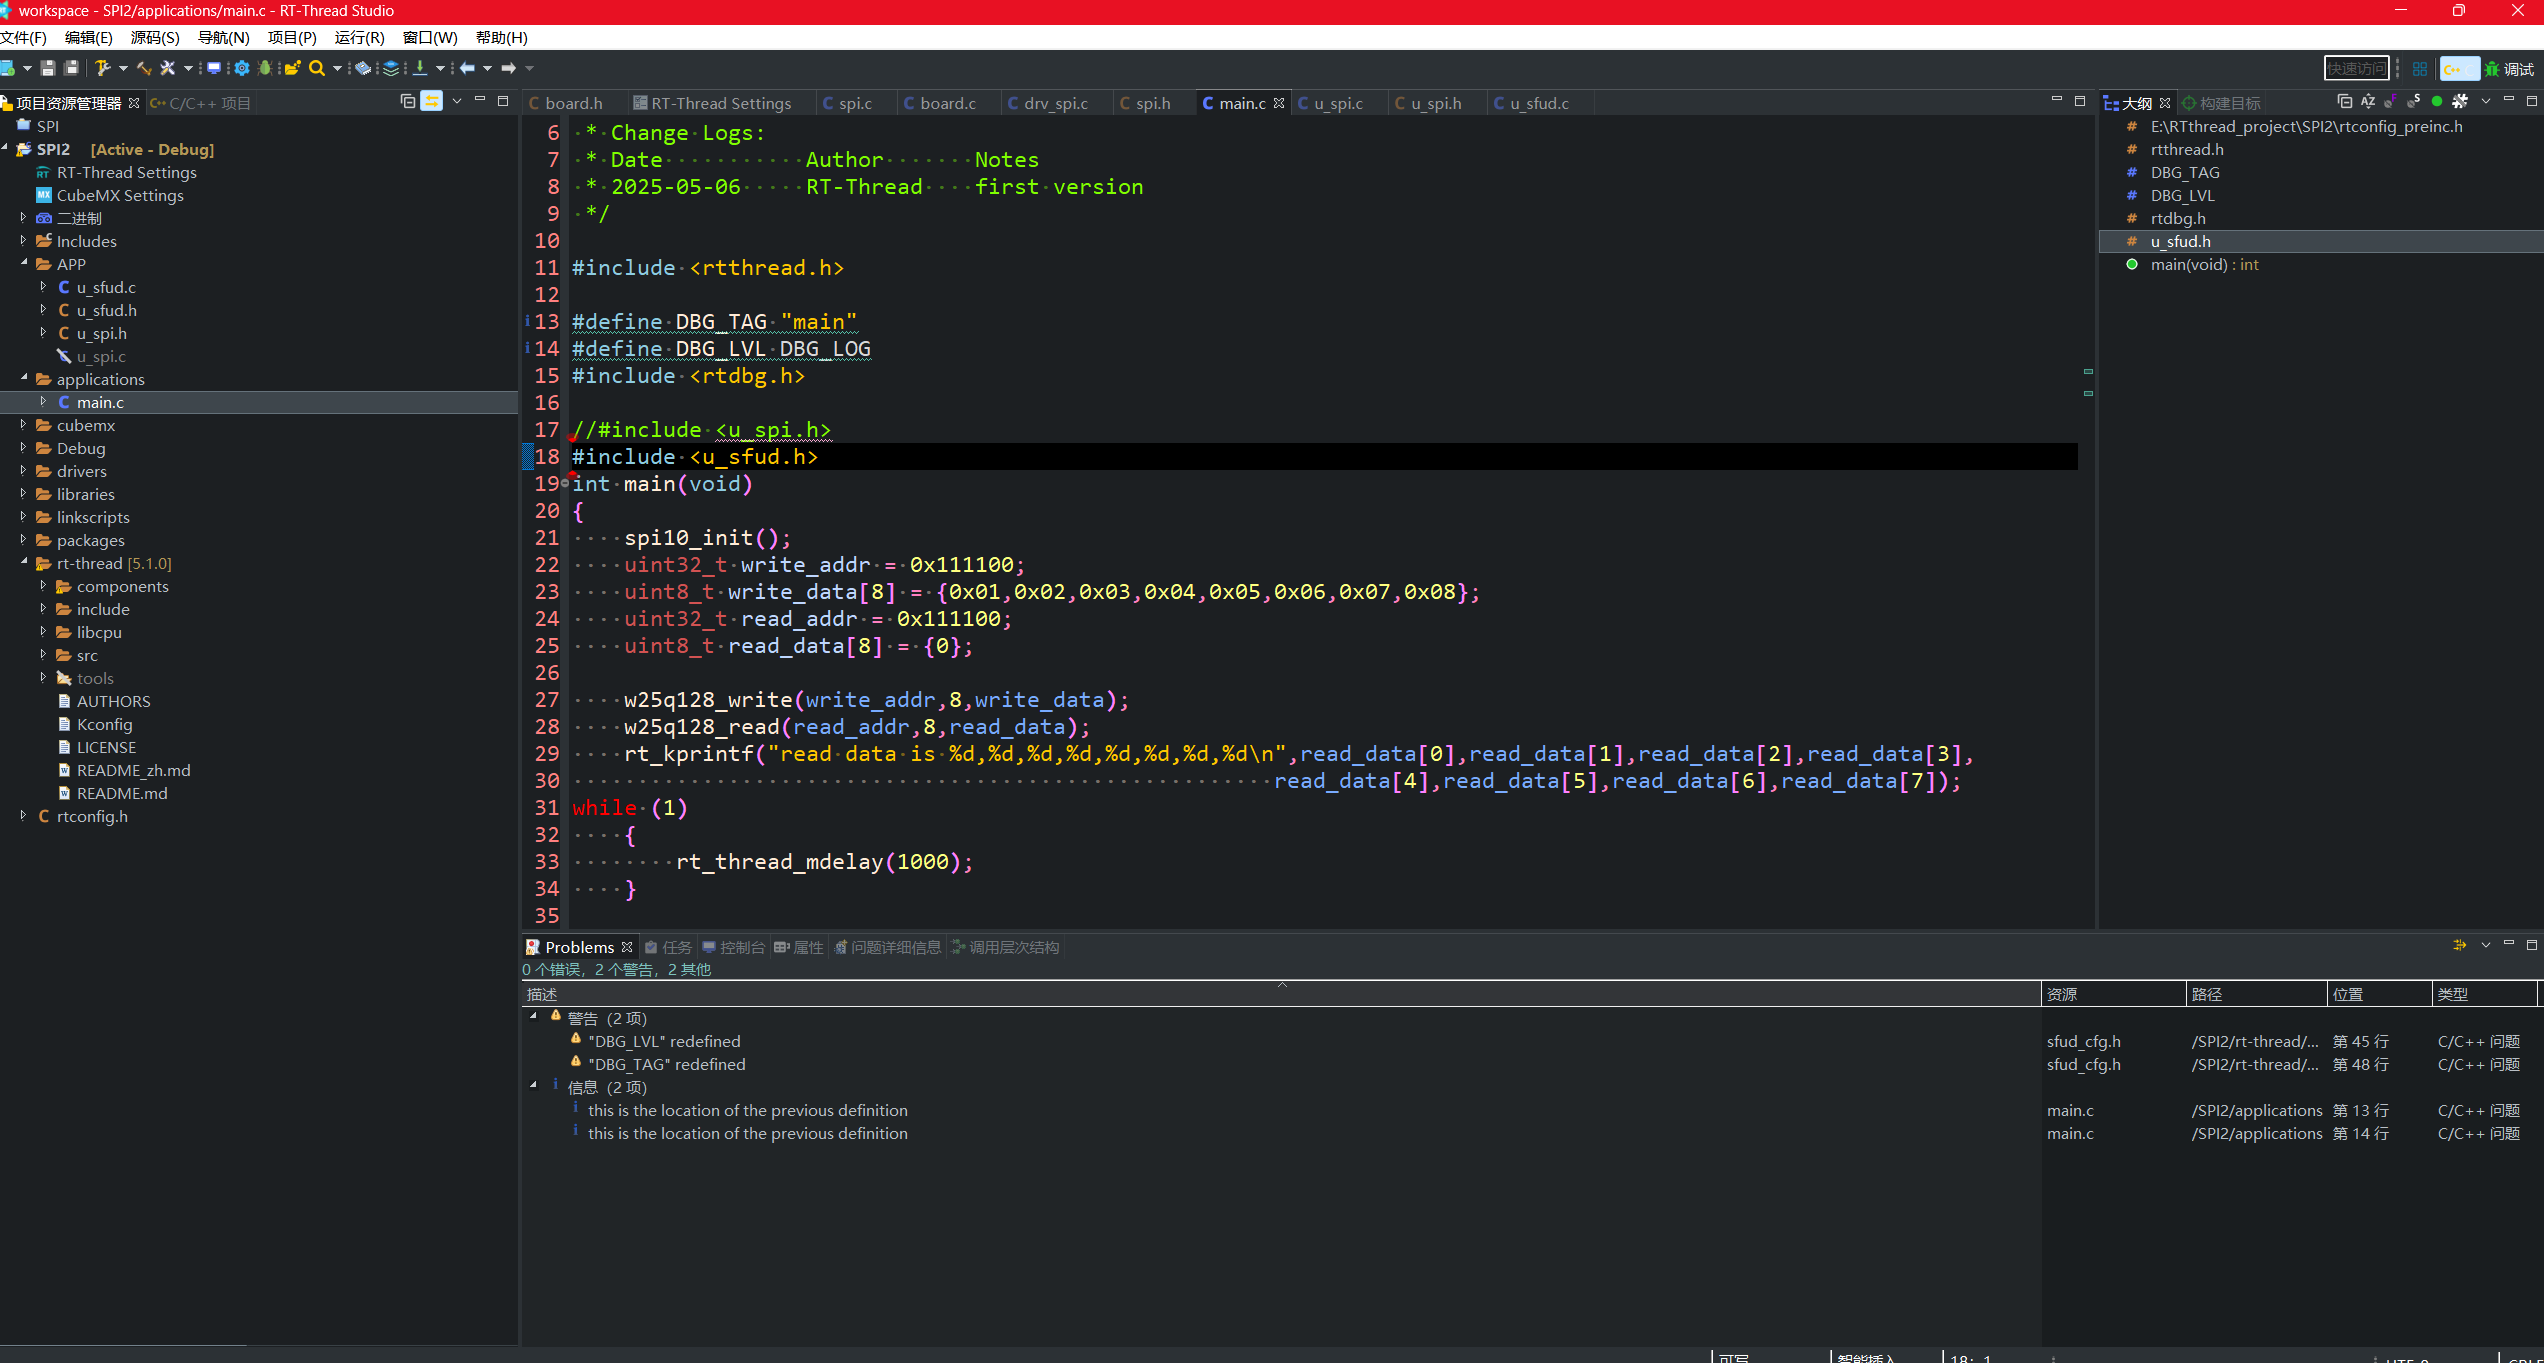
Task: Expand the drivers folder in project tree
Action: pos(24,471)
